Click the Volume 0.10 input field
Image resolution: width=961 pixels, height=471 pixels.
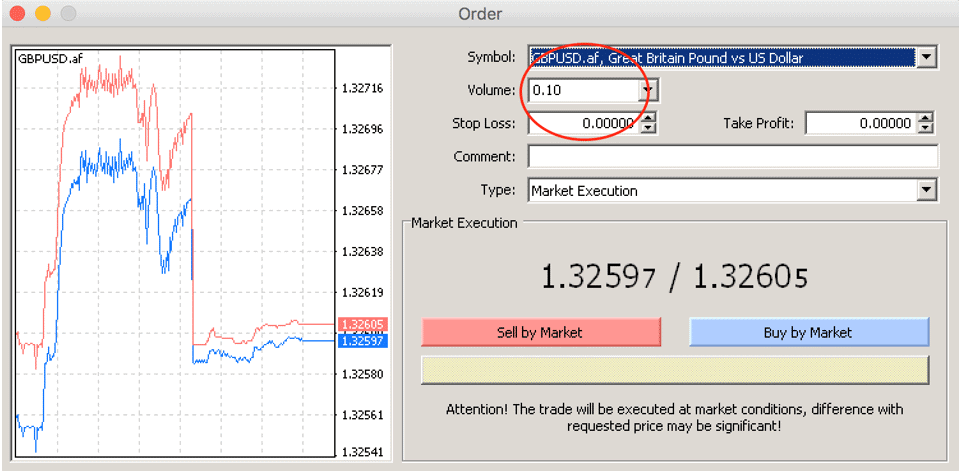583,91
